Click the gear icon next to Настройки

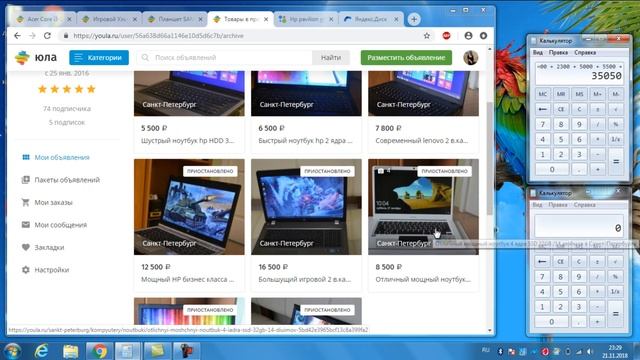pos(26,269)
